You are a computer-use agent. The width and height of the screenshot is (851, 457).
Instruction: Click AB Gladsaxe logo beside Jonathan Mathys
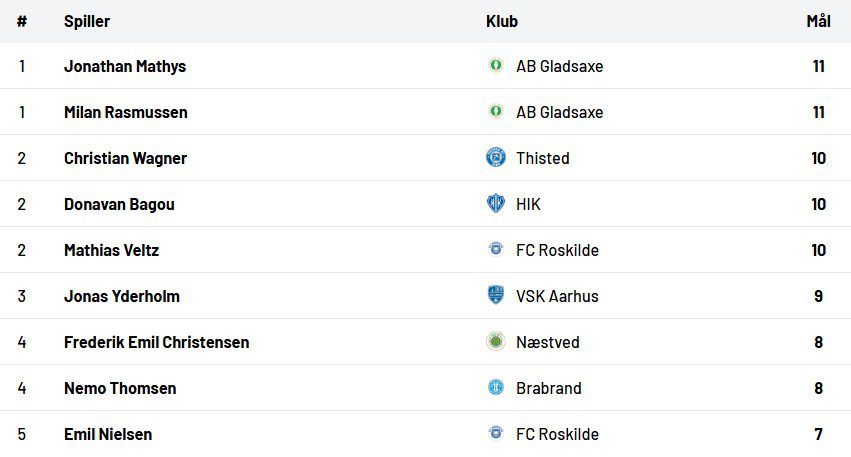click(495, 66)
